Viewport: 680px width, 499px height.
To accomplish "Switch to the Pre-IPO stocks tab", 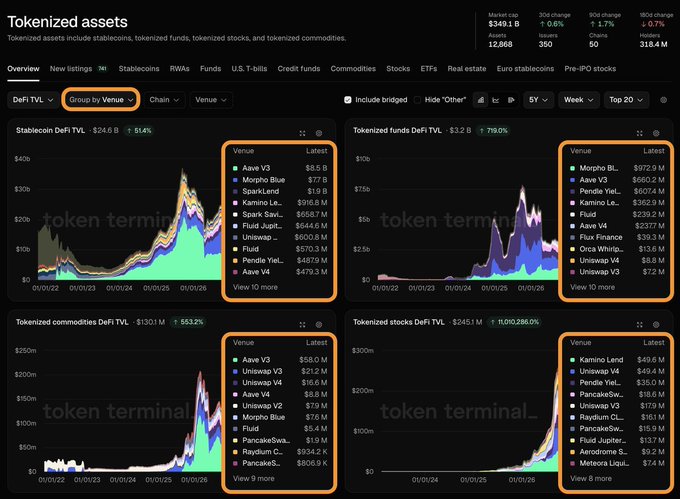I will pyautogui.click(x=590, y=68).
